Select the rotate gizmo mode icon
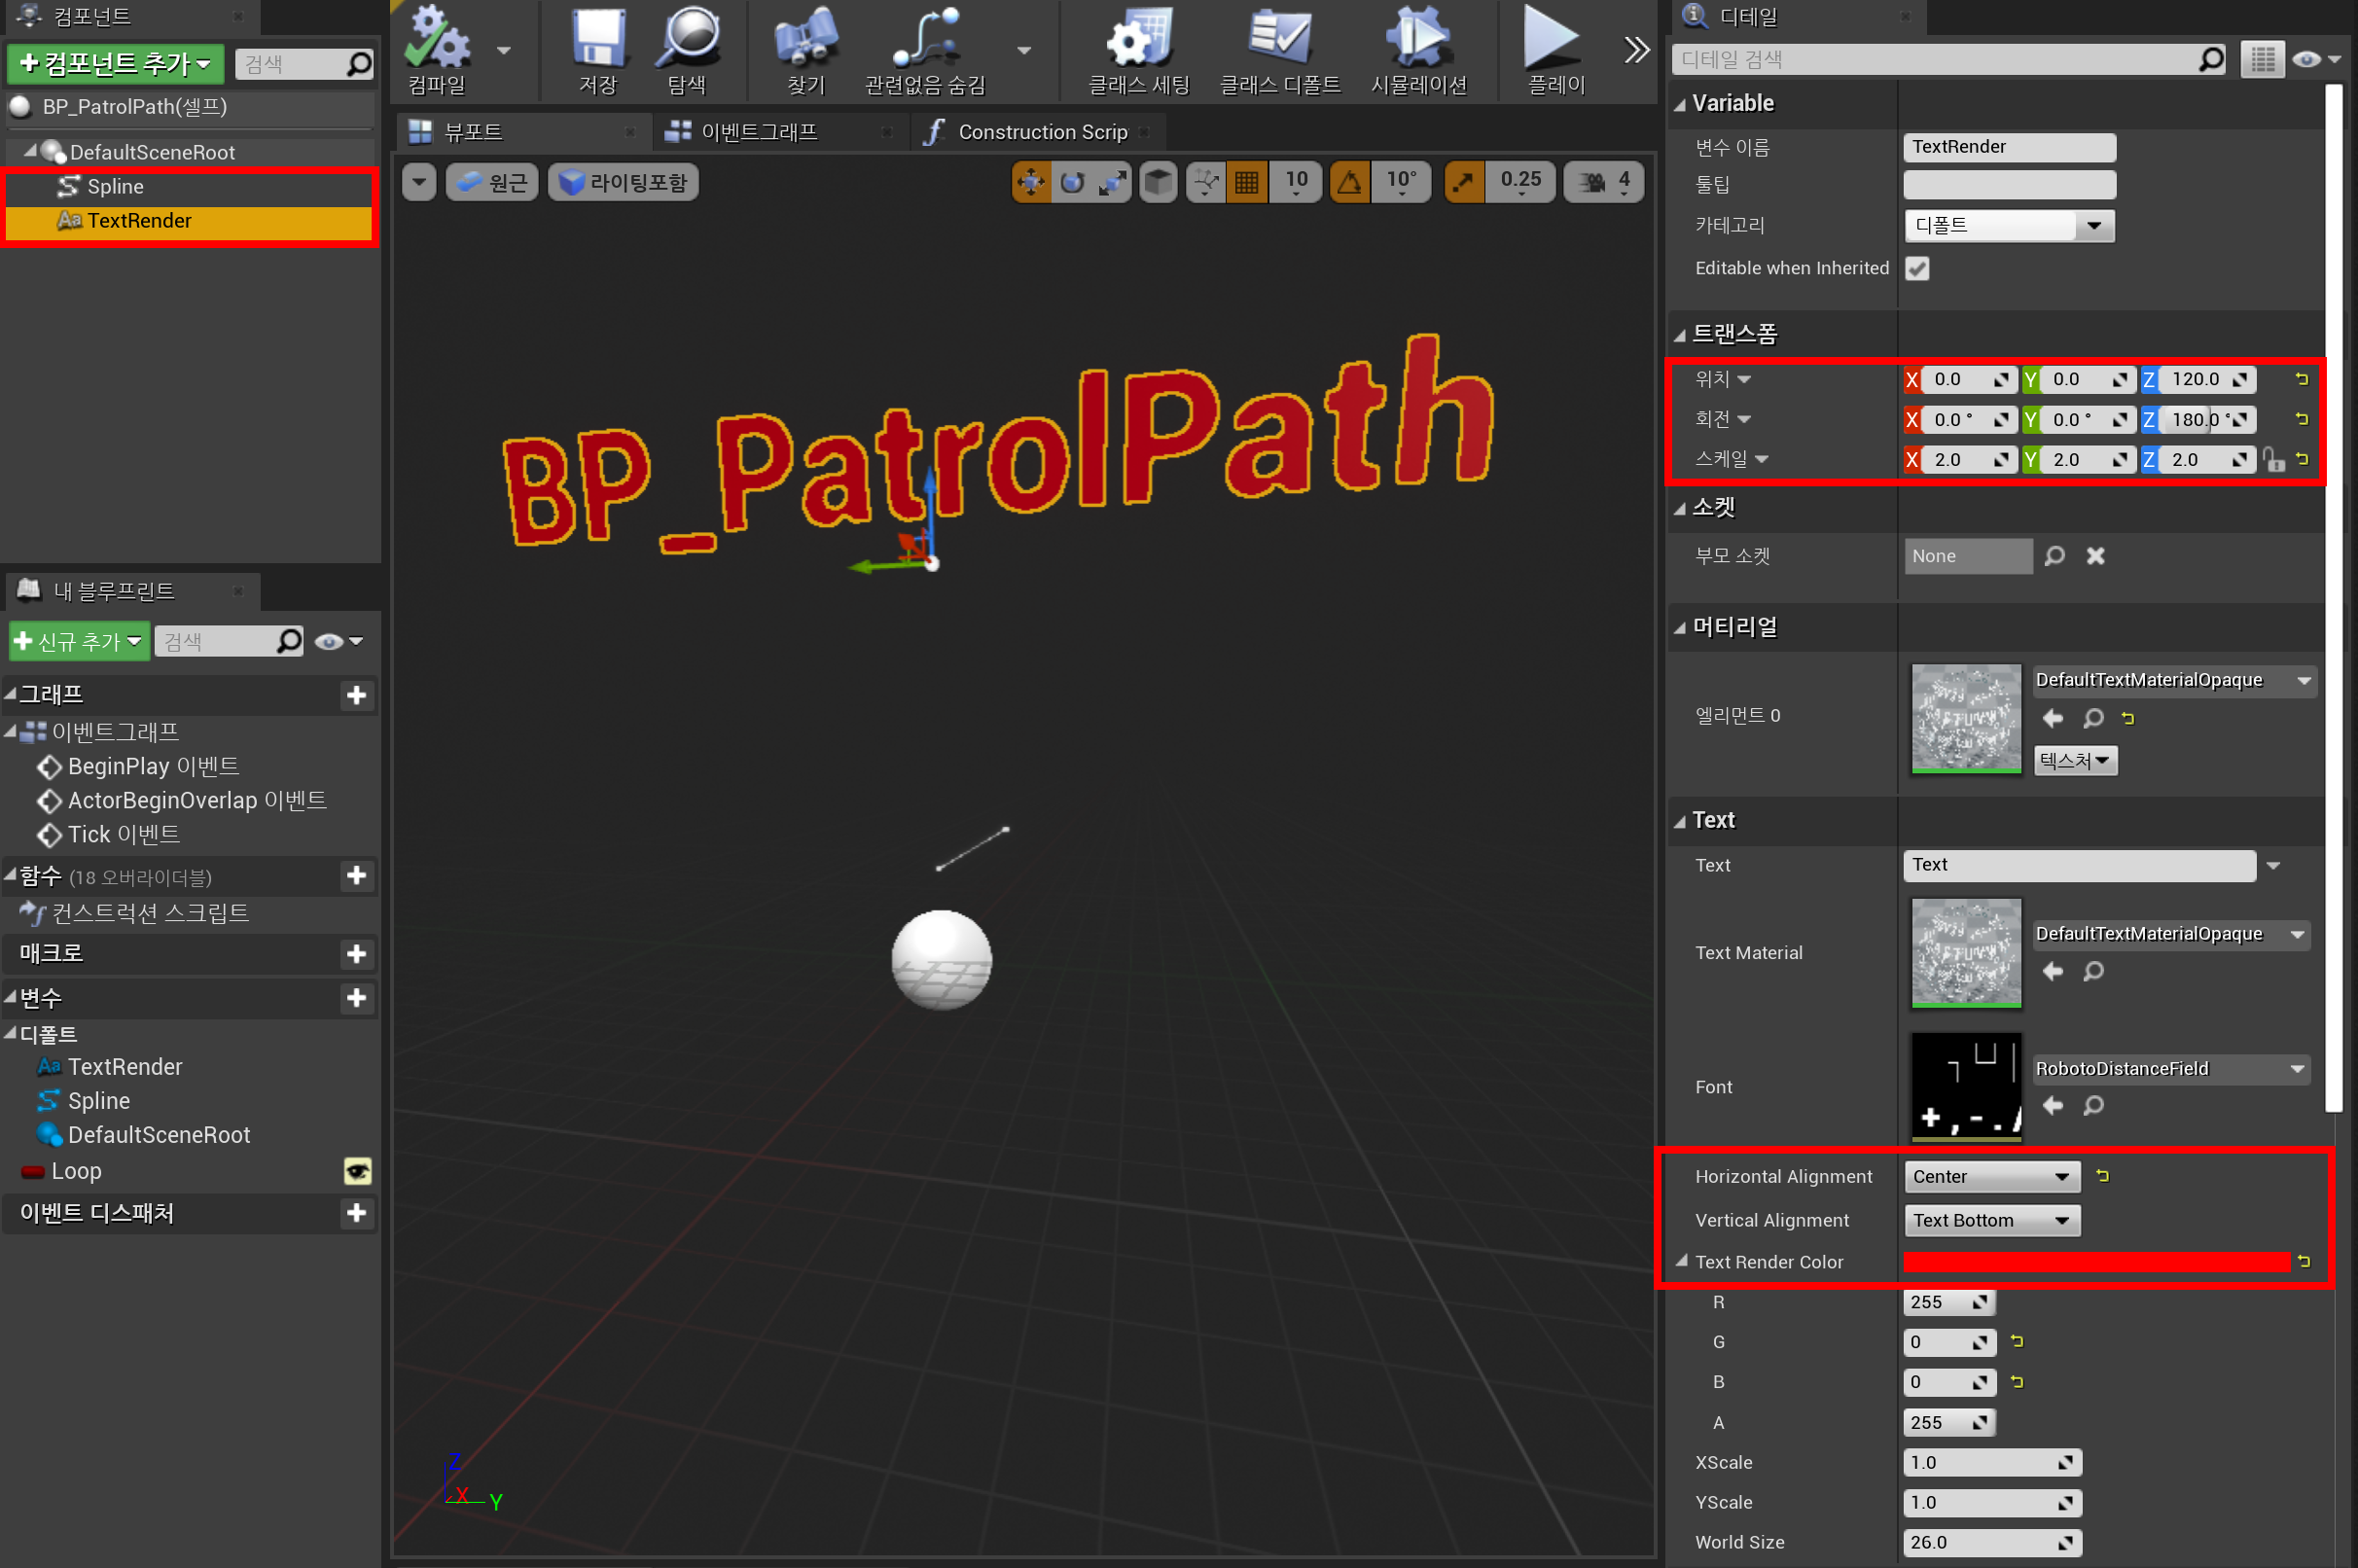The image size is (2358, 1568). (1072, 182)
